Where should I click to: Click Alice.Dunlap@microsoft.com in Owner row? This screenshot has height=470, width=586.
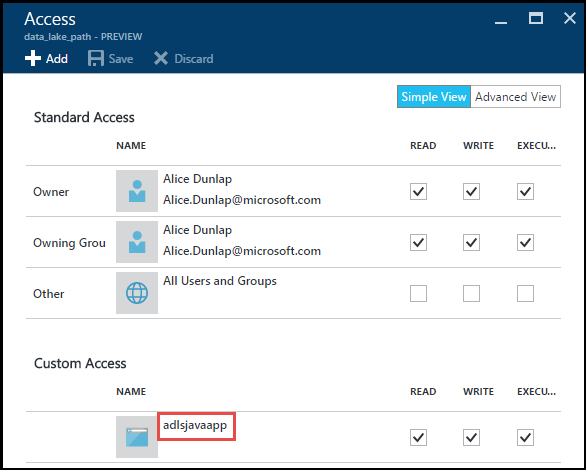point(242,200)
